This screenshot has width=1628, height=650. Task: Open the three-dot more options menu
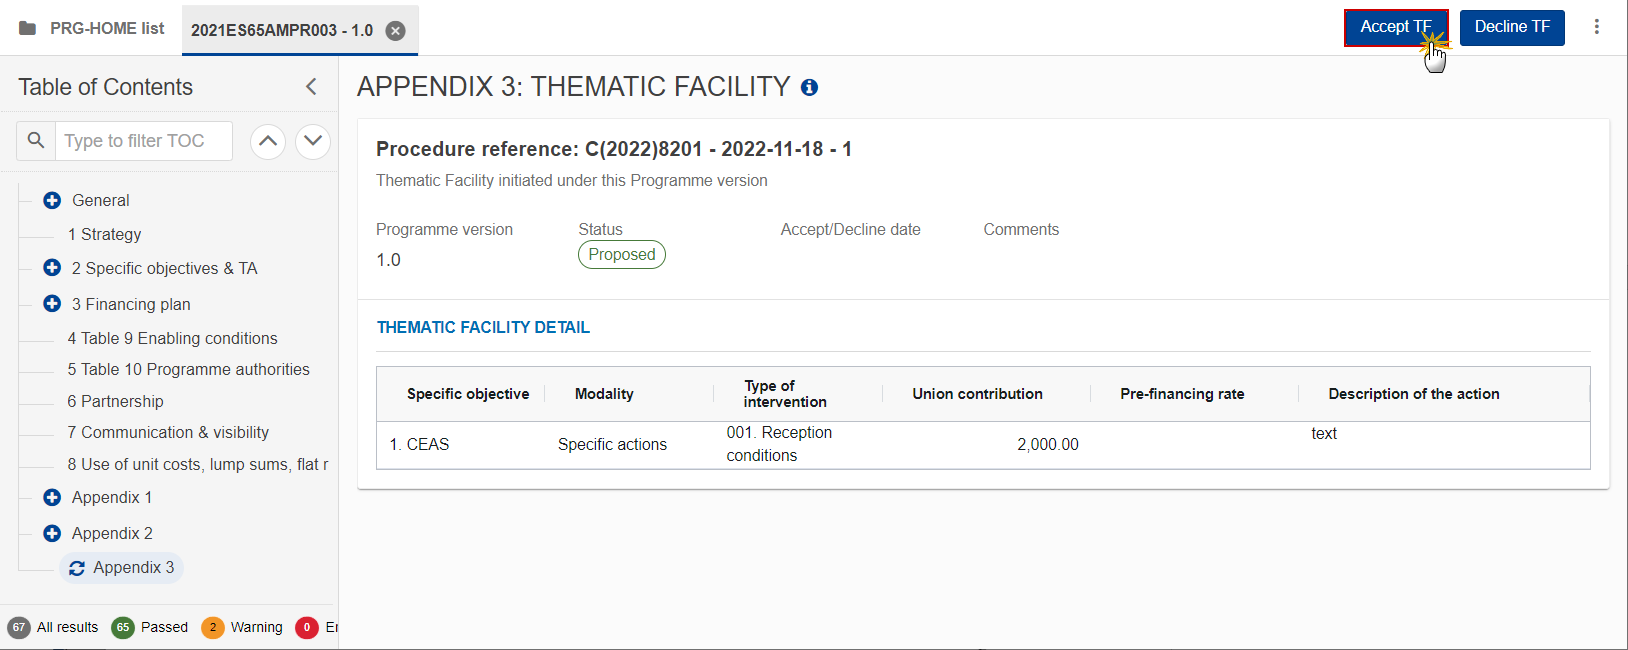pos(1596,27)
